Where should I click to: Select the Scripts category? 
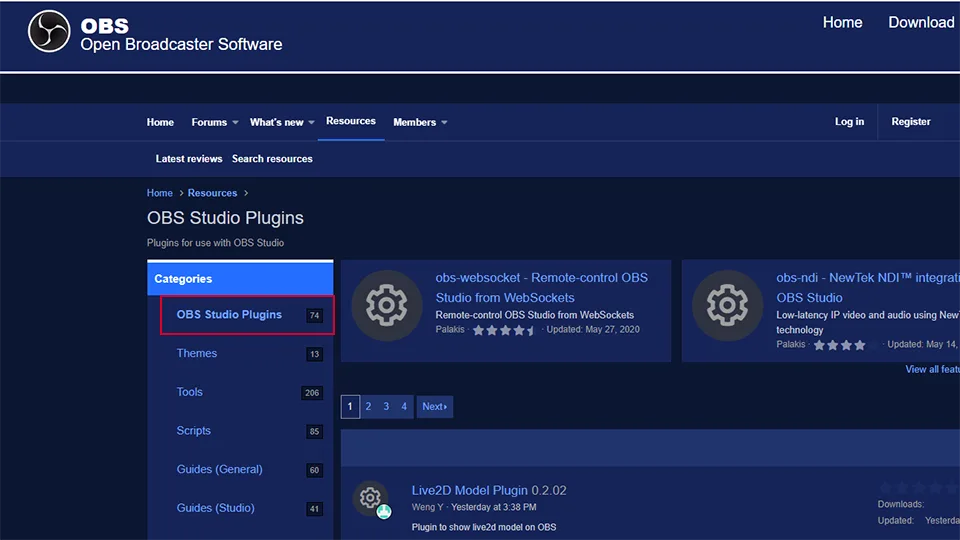pos(193,430)
